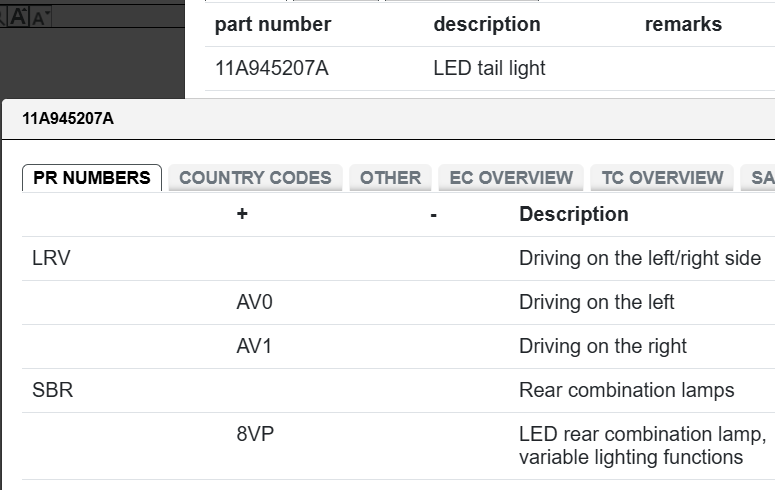Select the LED tail light description cell
Image resolution: width=775 pixels, height=490 pixels.
point(489,69)
